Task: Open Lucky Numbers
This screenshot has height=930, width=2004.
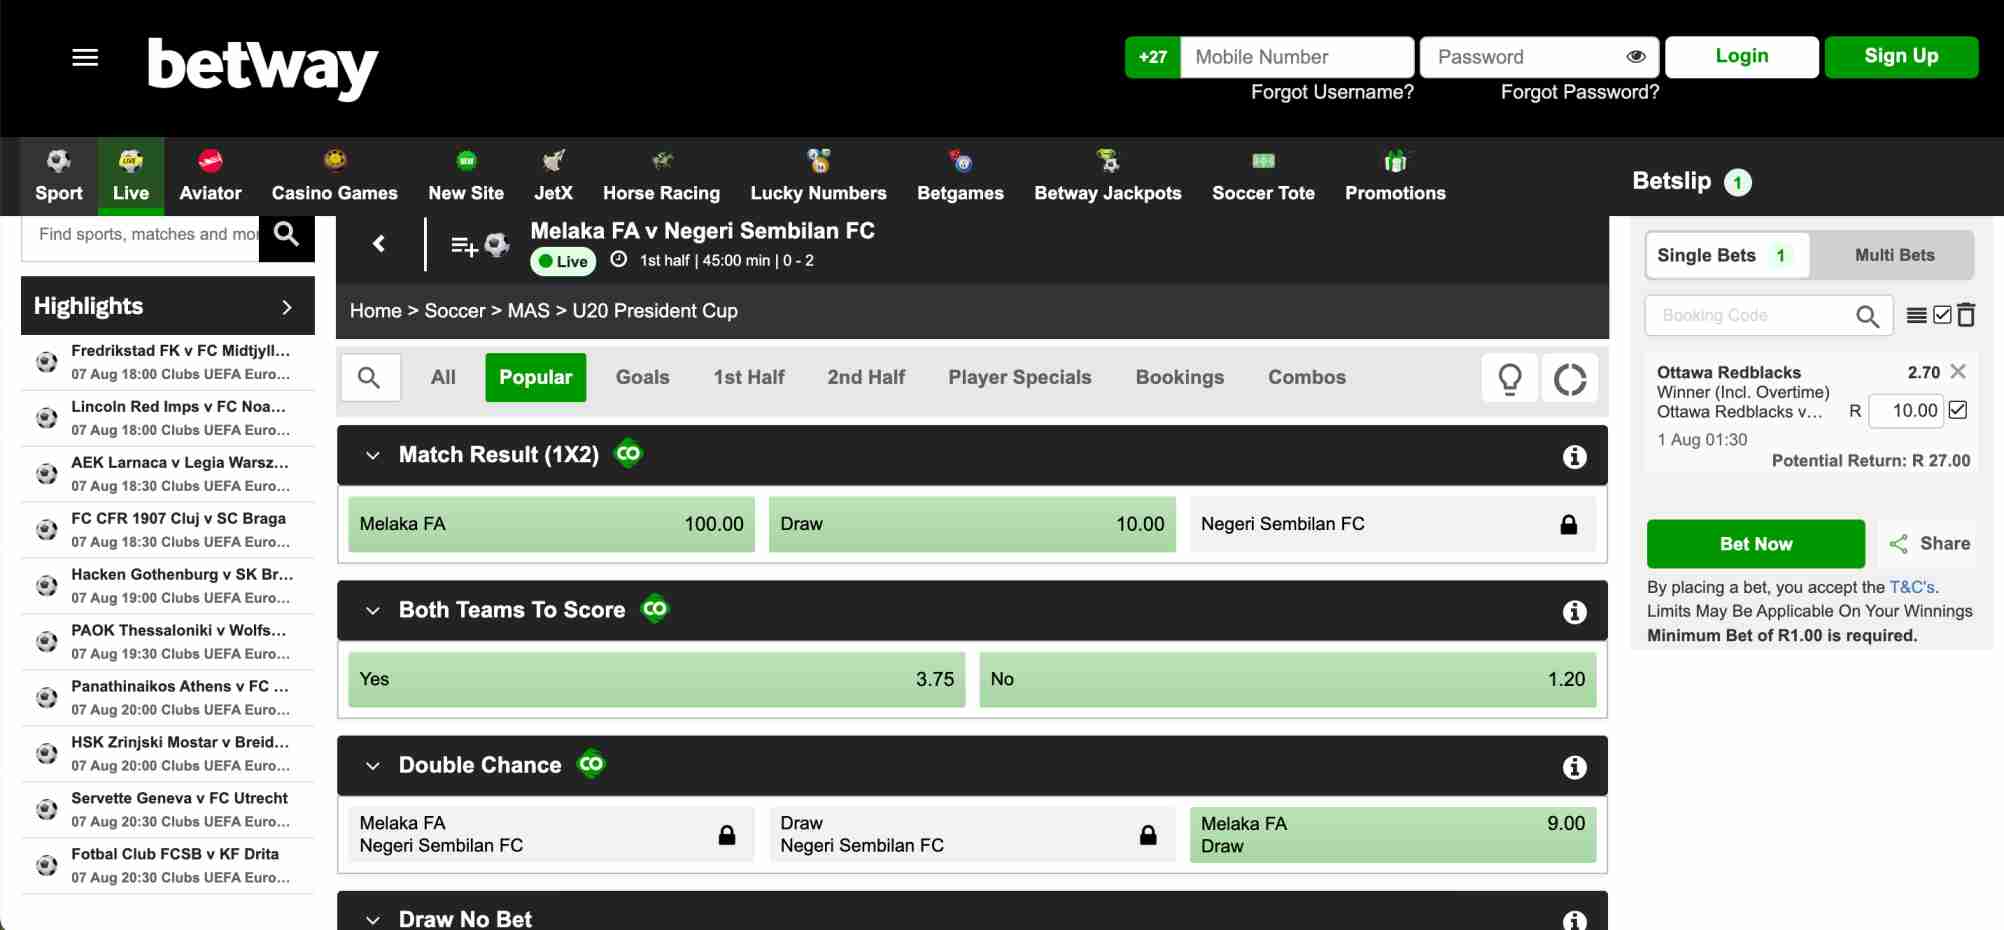Action: tap(818, 176)
